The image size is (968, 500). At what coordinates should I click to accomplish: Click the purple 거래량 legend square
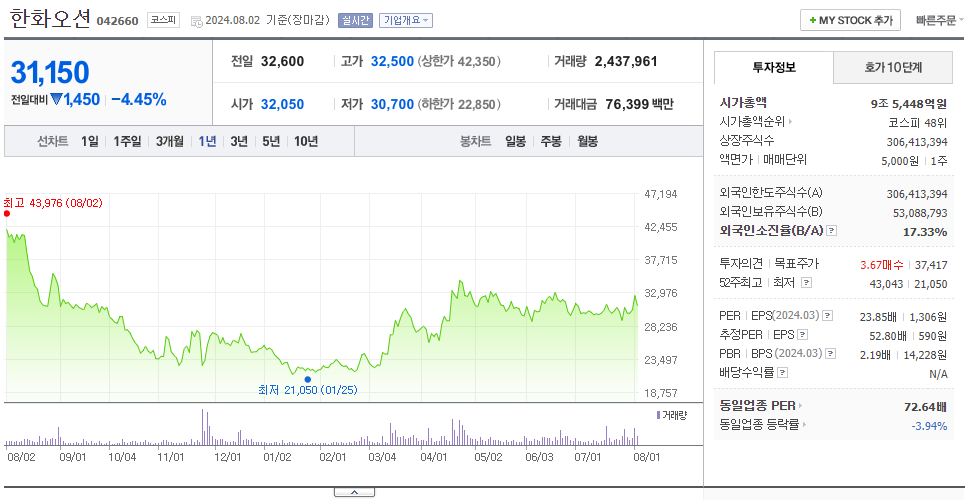click(x=658, y=415)
